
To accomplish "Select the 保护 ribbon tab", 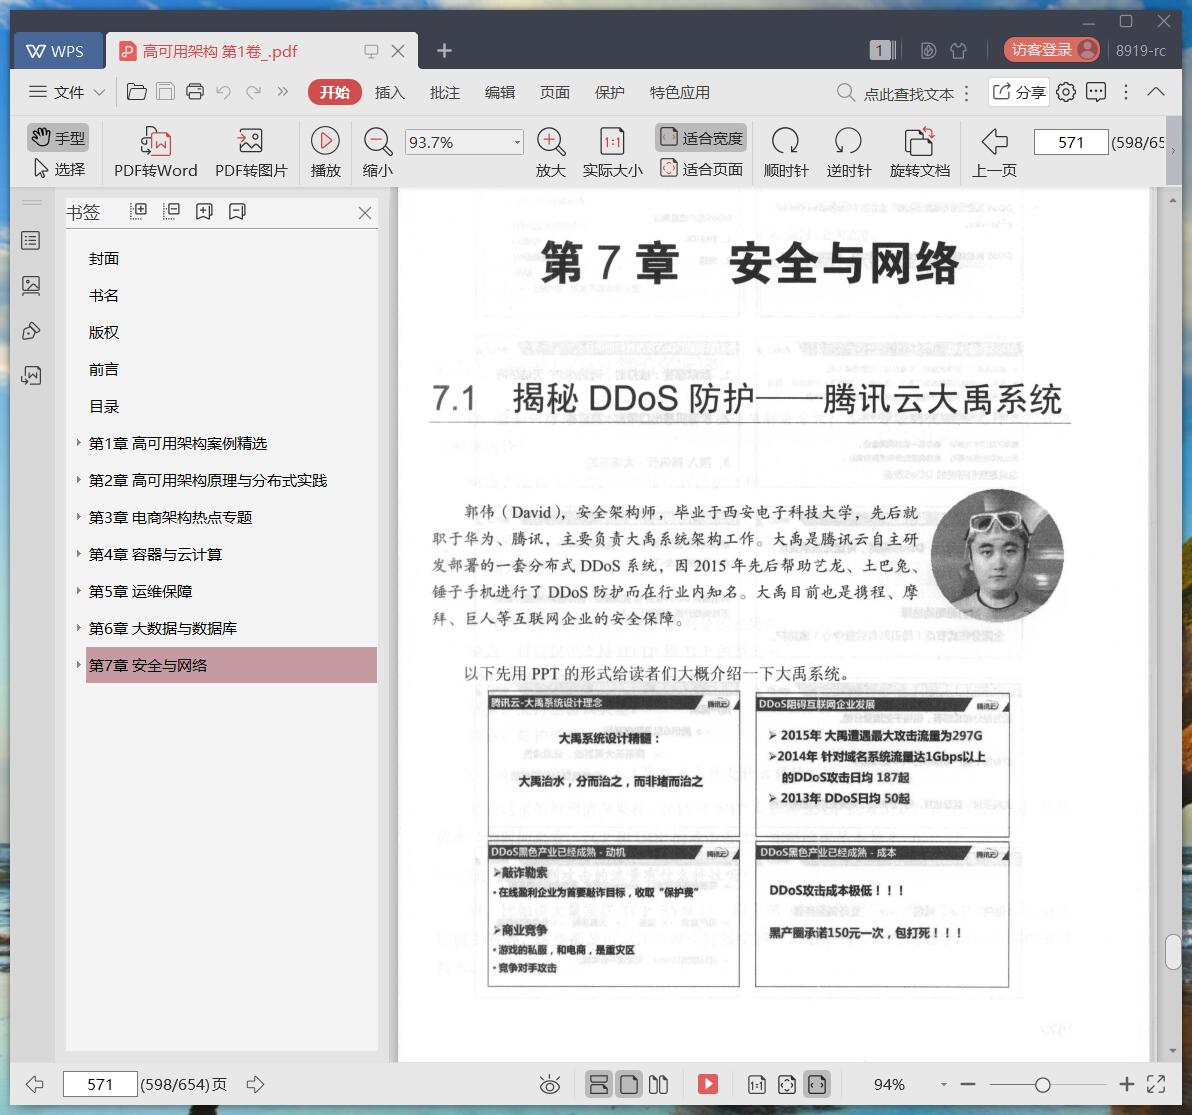I will [610, 92].
